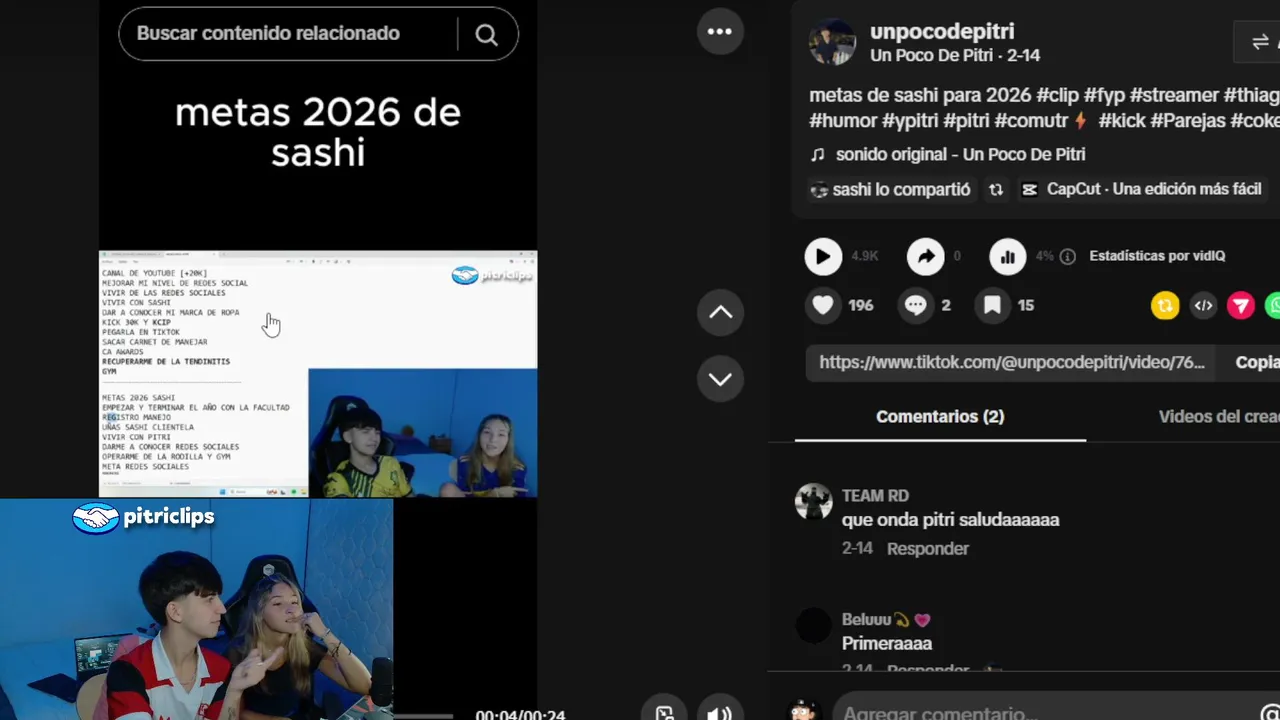Open the three-dots more options menu
The width and height of the screenshot is (1280, 720).
[720, 32]
